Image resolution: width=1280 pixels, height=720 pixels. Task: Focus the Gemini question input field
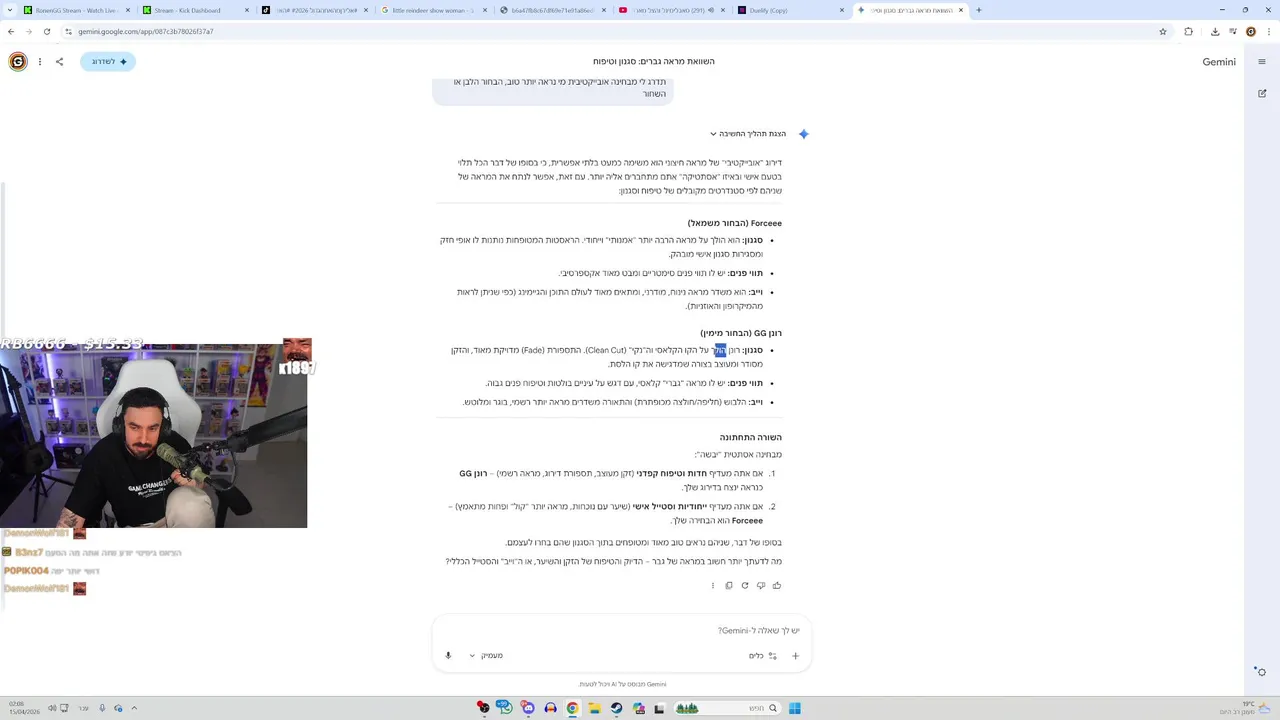(620, 631)
